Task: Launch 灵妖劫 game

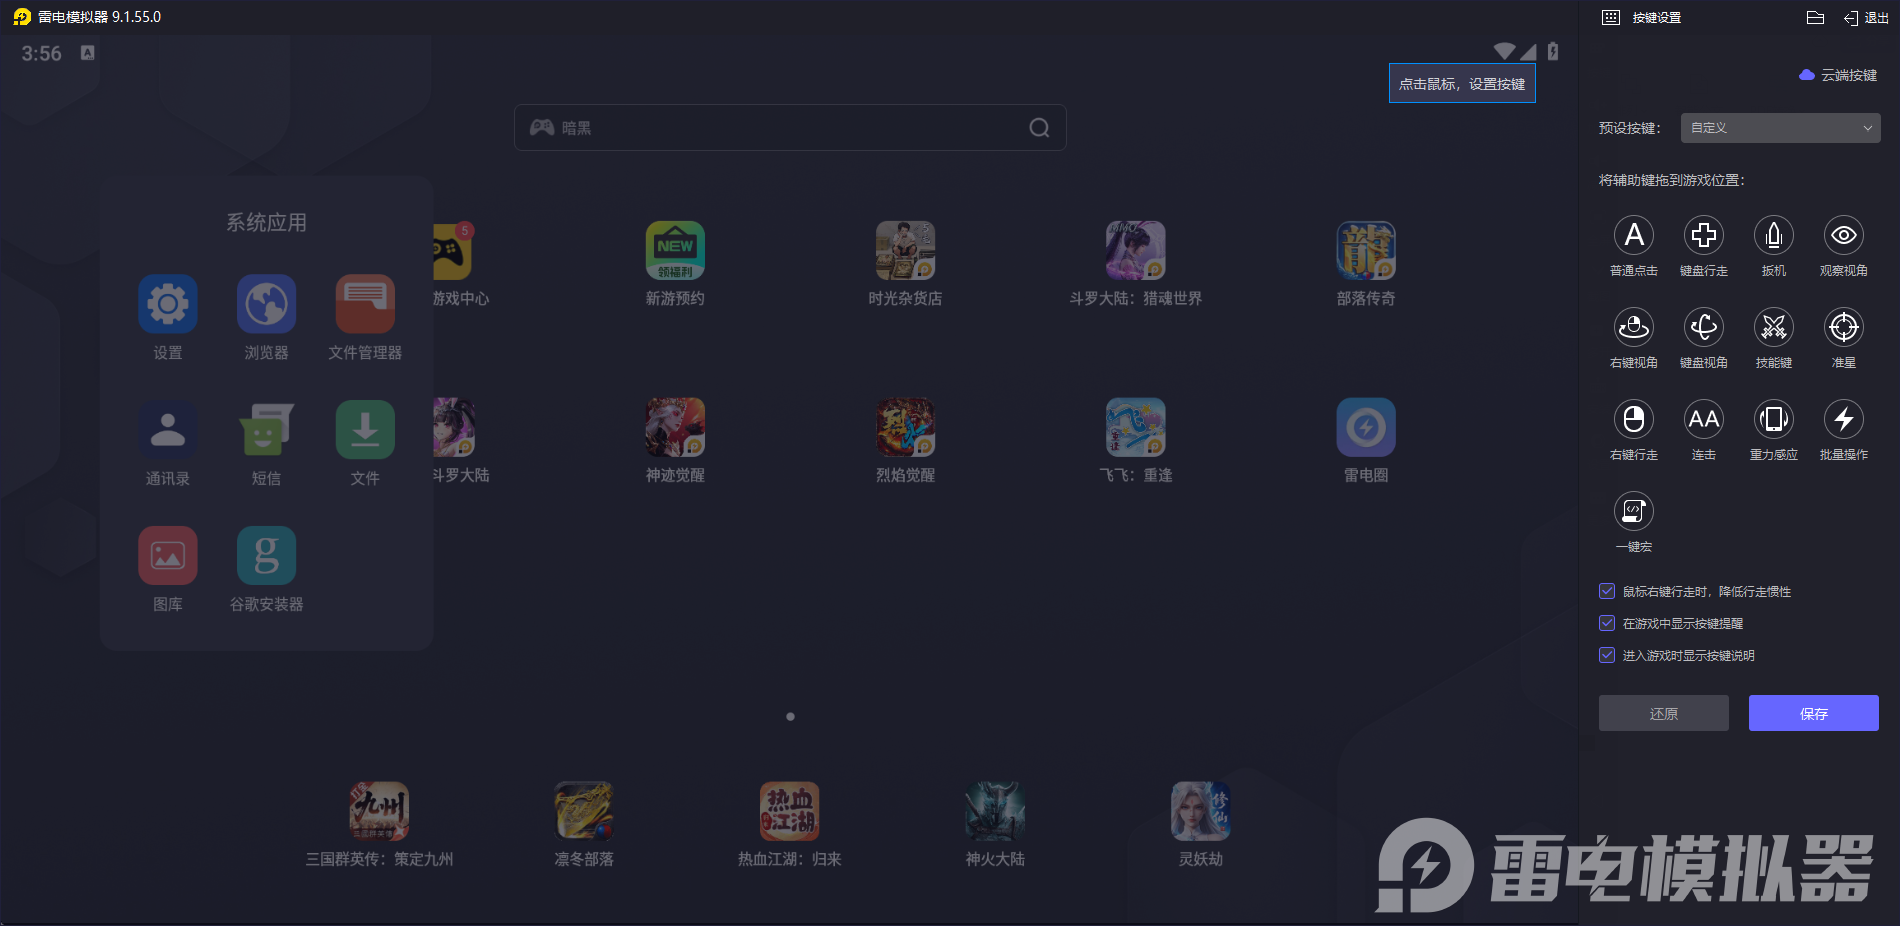Action: click(1200, 811)
